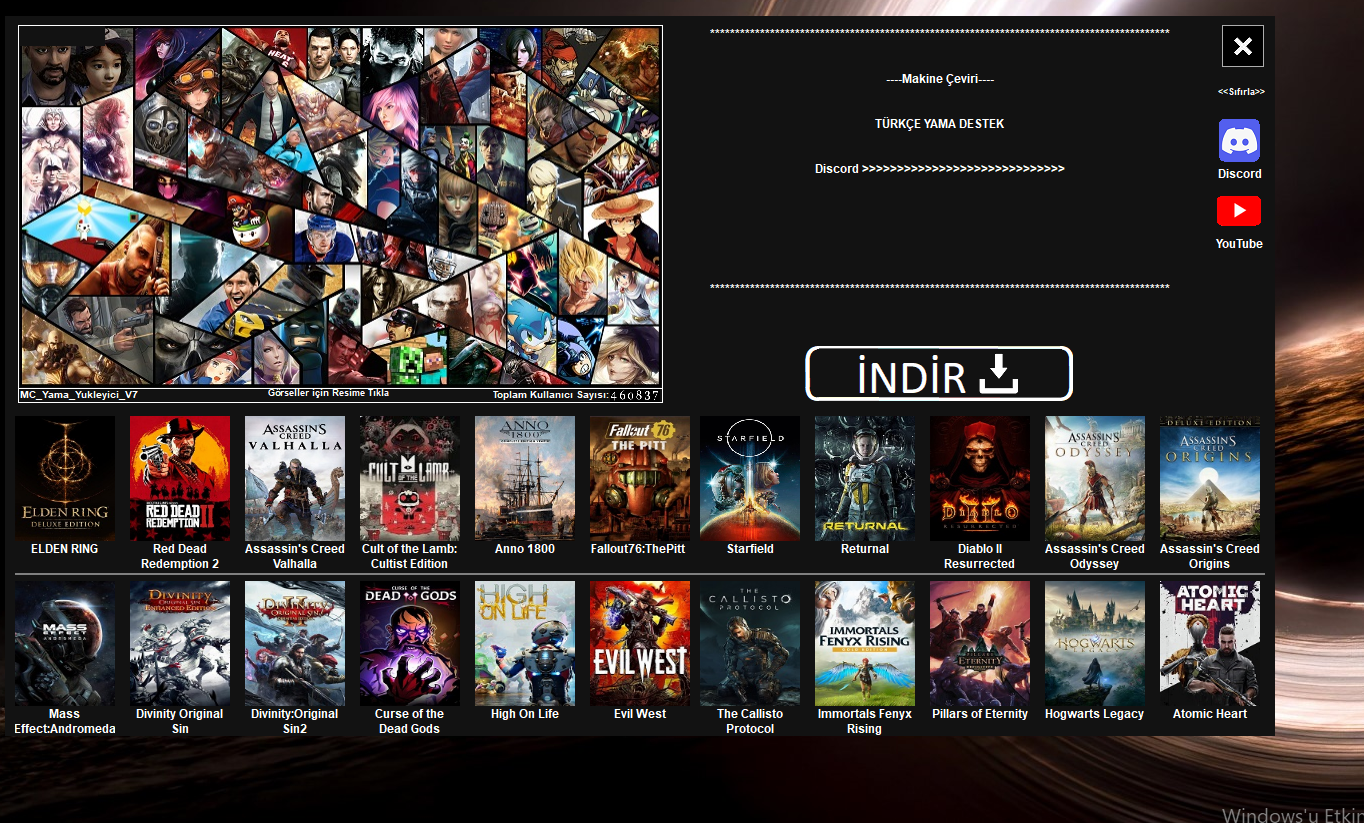Viewport: 1364px width, 823px height.
Task: Click the 'Pillars of Eternity' title text
Action: (980, 714)
